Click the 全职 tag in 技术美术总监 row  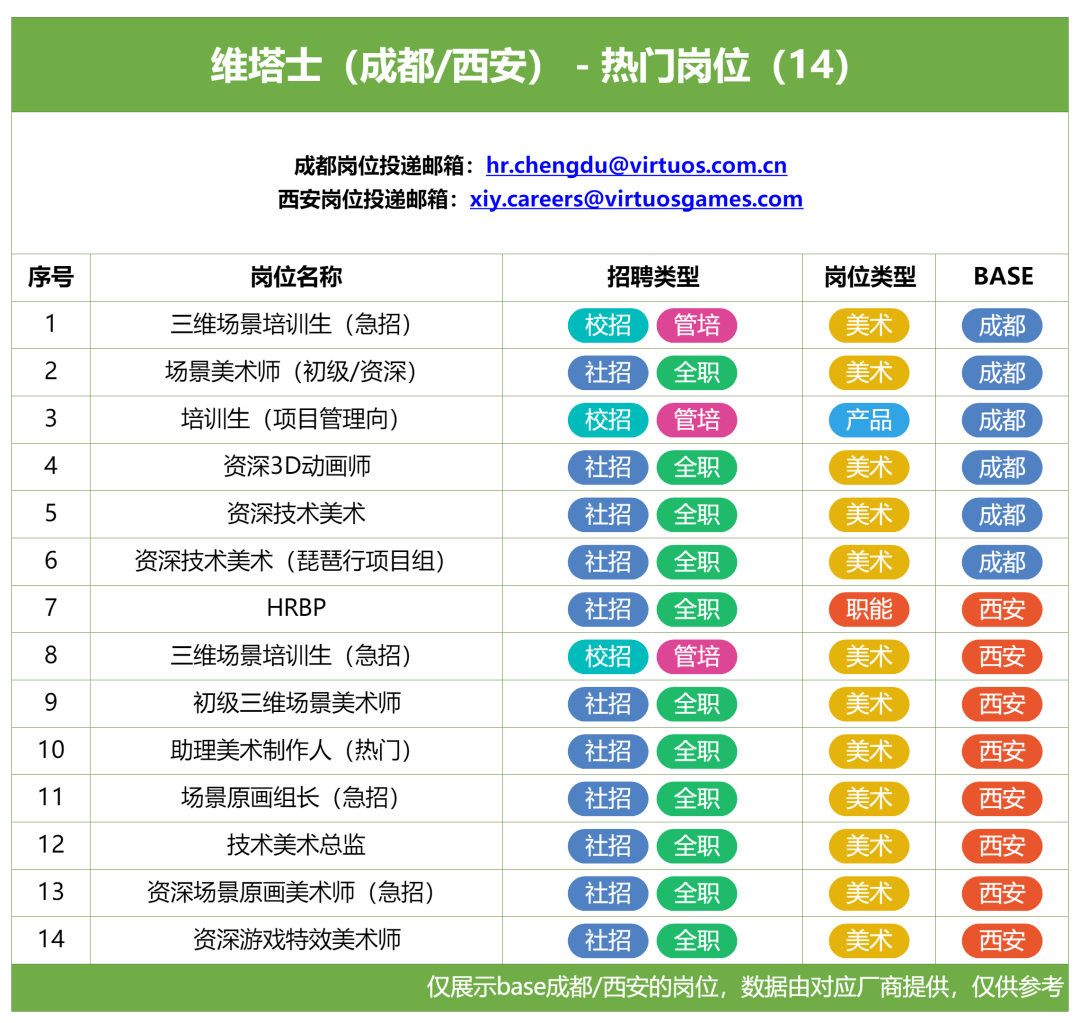pyautogui.click(x=697, y=846)
